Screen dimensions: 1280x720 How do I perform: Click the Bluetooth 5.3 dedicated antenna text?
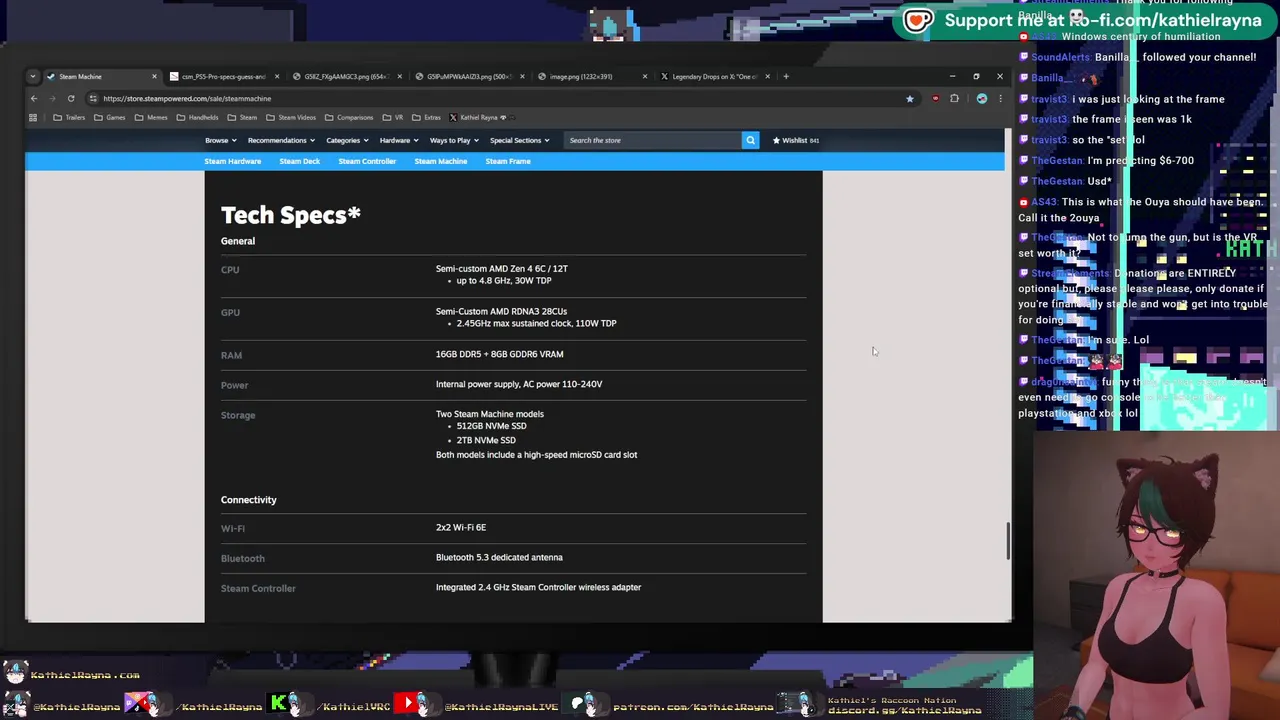(x=499, y=557)
